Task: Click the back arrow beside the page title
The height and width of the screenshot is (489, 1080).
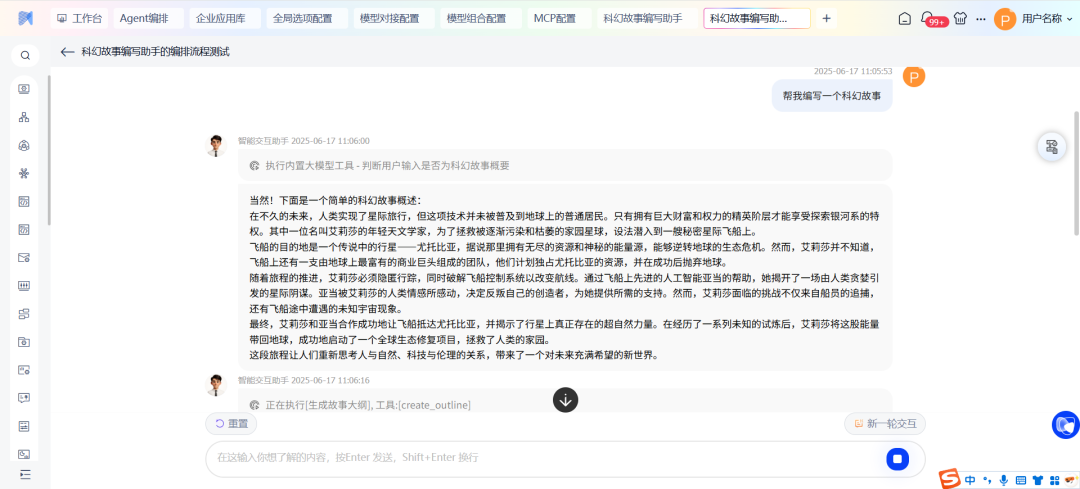Action: [67, 52]
